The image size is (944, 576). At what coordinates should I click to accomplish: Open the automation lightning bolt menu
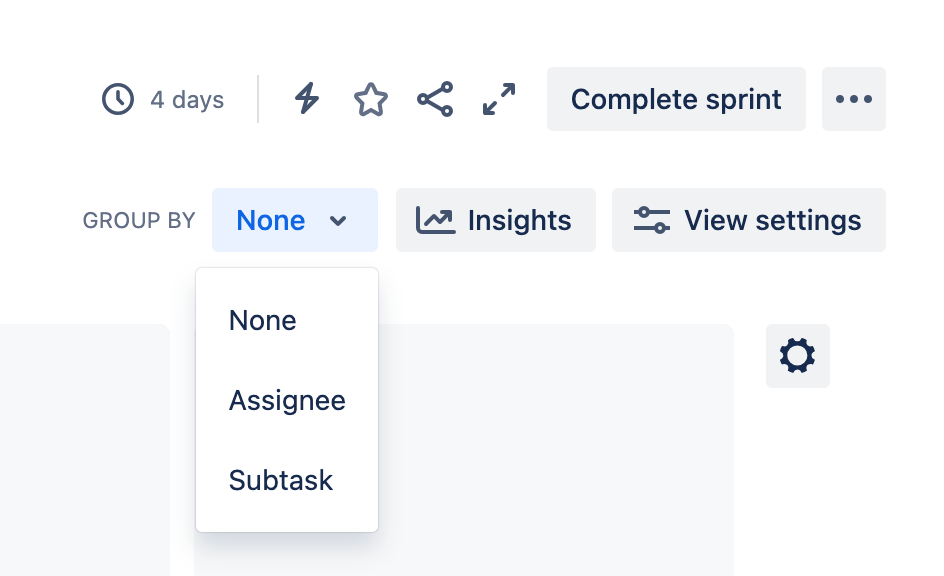[307, 99]
